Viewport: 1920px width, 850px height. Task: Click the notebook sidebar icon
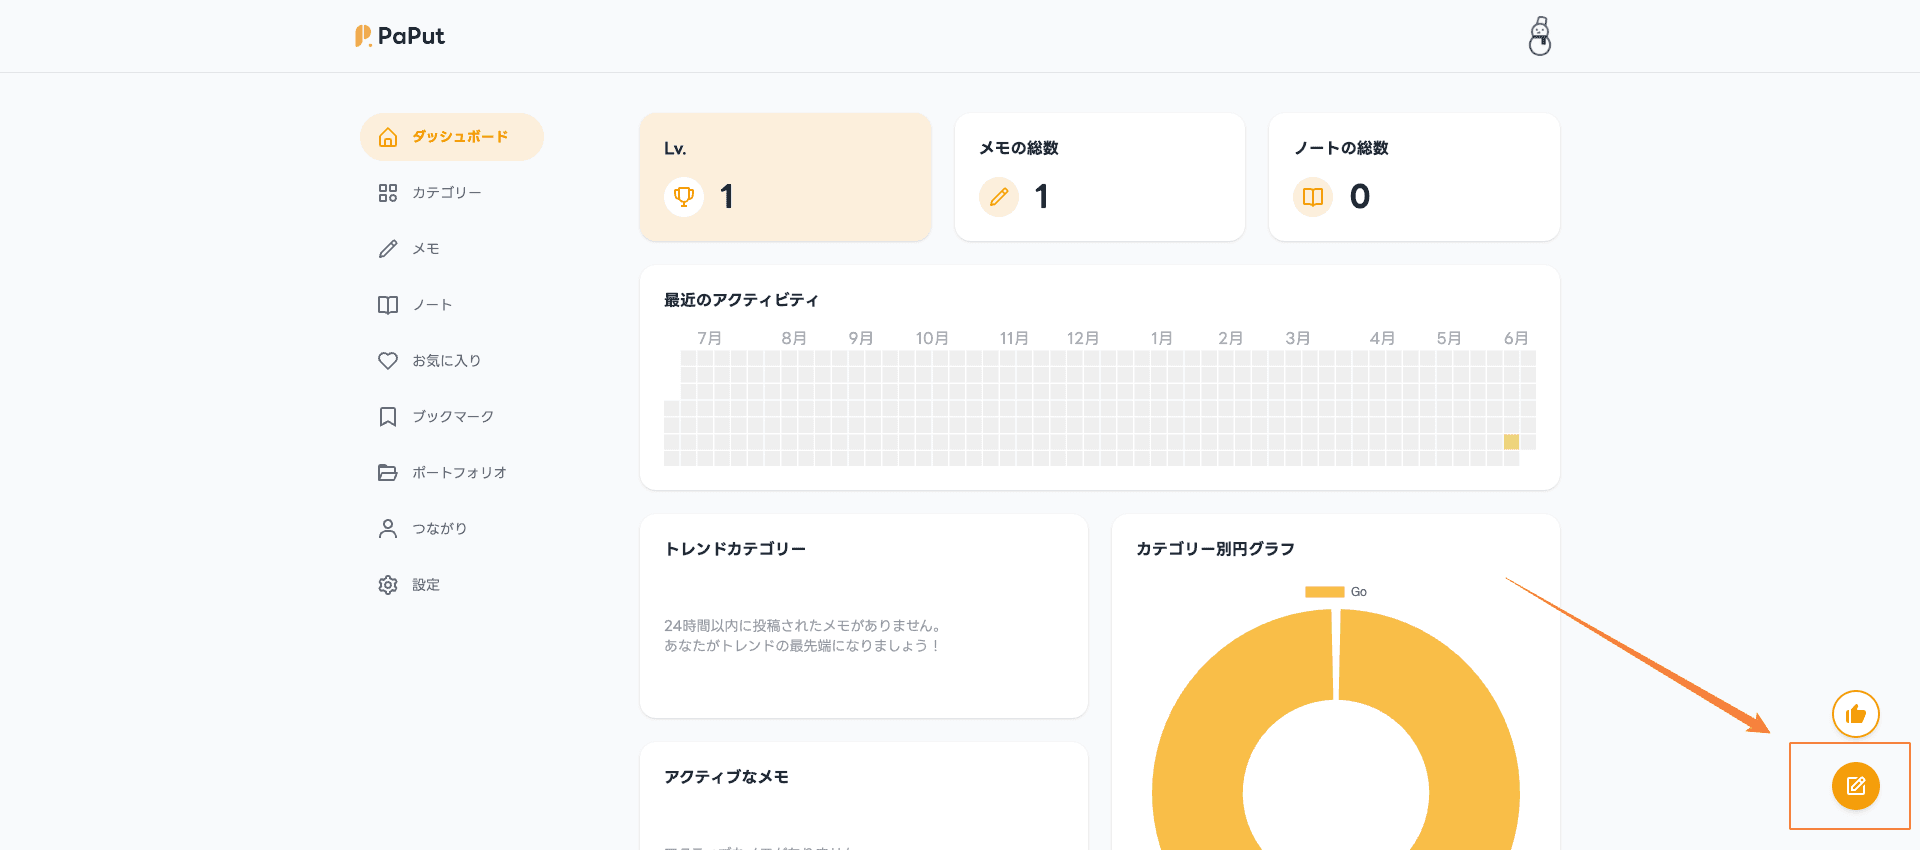coord(388,305)
